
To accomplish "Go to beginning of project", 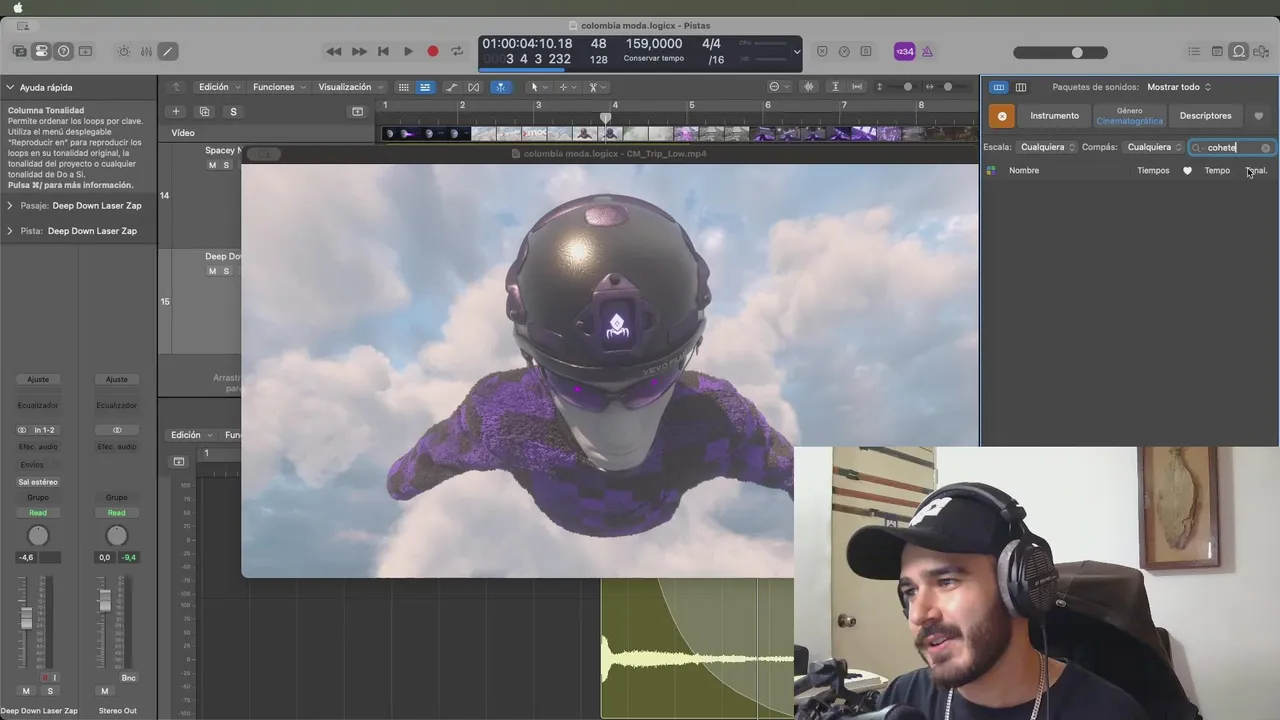I will click(x=383, y=51).
